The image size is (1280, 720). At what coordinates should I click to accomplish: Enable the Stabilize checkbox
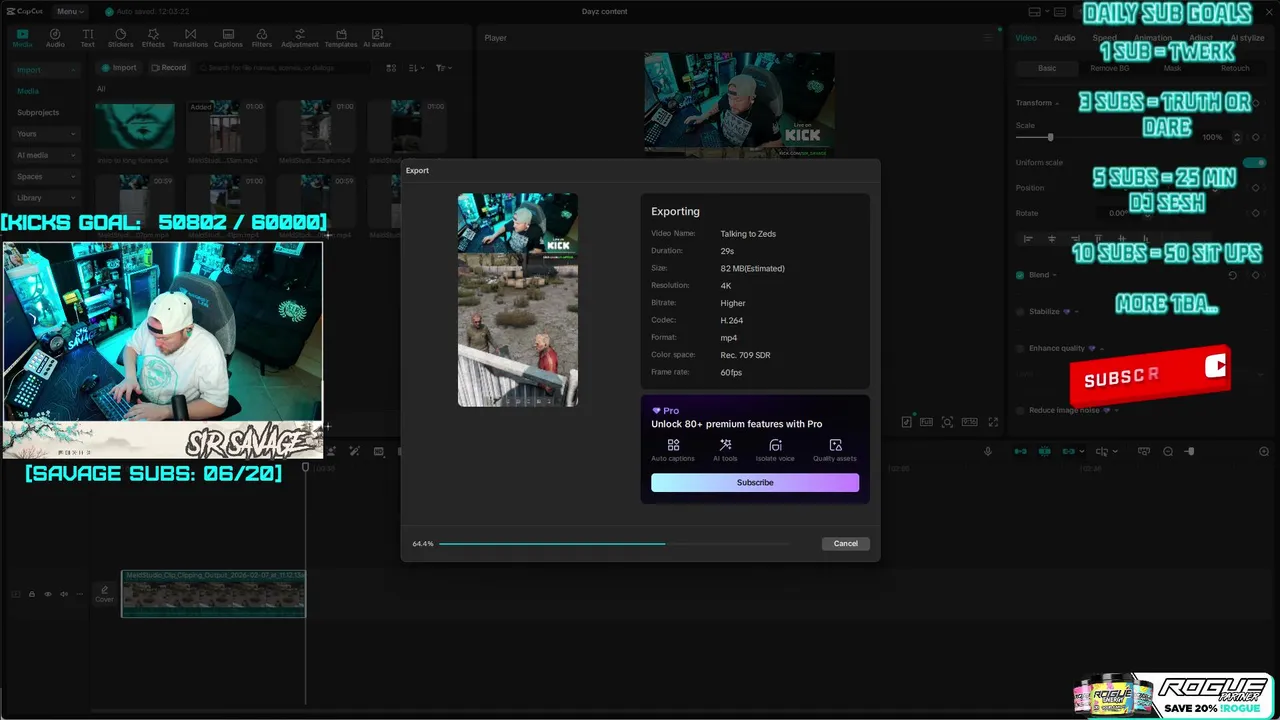pos(1020,312)
